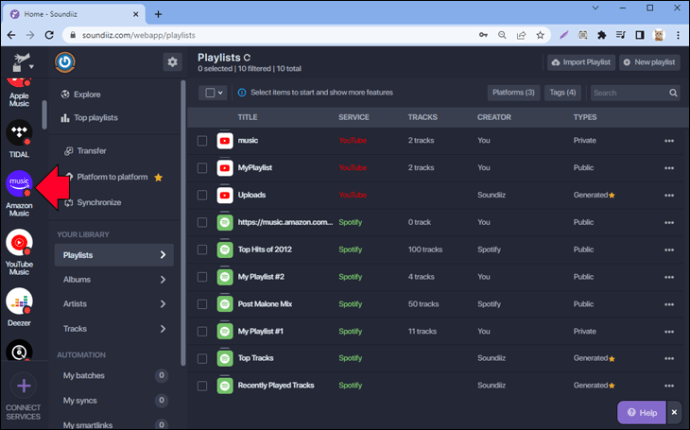Open the settings gear in sidebar

[x=172, y=62]
